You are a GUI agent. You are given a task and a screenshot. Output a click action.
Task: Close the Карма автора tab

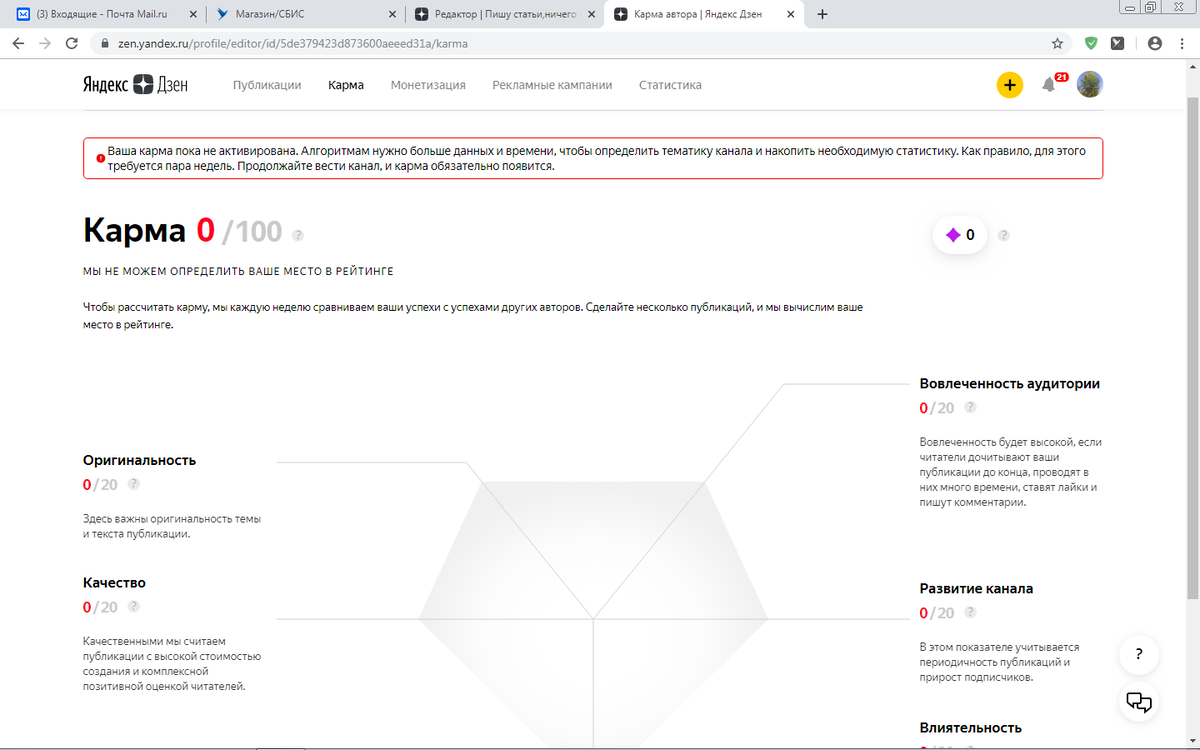pyautogui.click(x=791, y=15)
